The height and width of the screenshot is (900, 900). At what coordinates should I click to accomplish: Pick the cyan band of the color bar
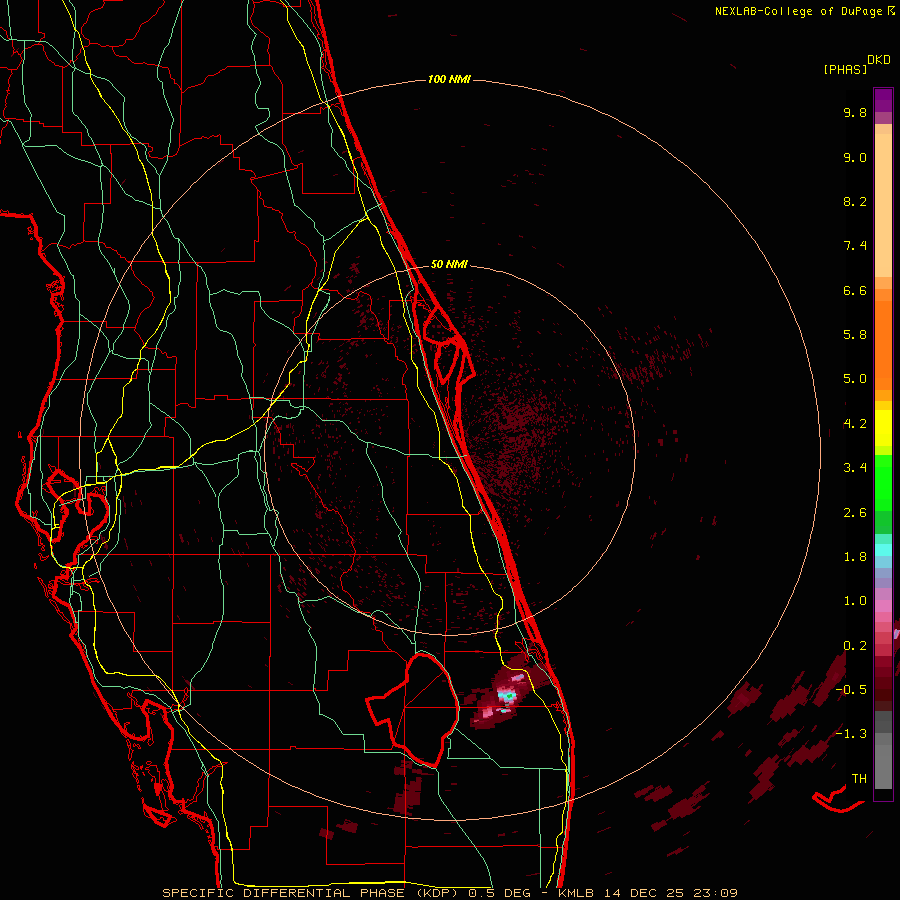pyautogui.click(x=883, y=550)
